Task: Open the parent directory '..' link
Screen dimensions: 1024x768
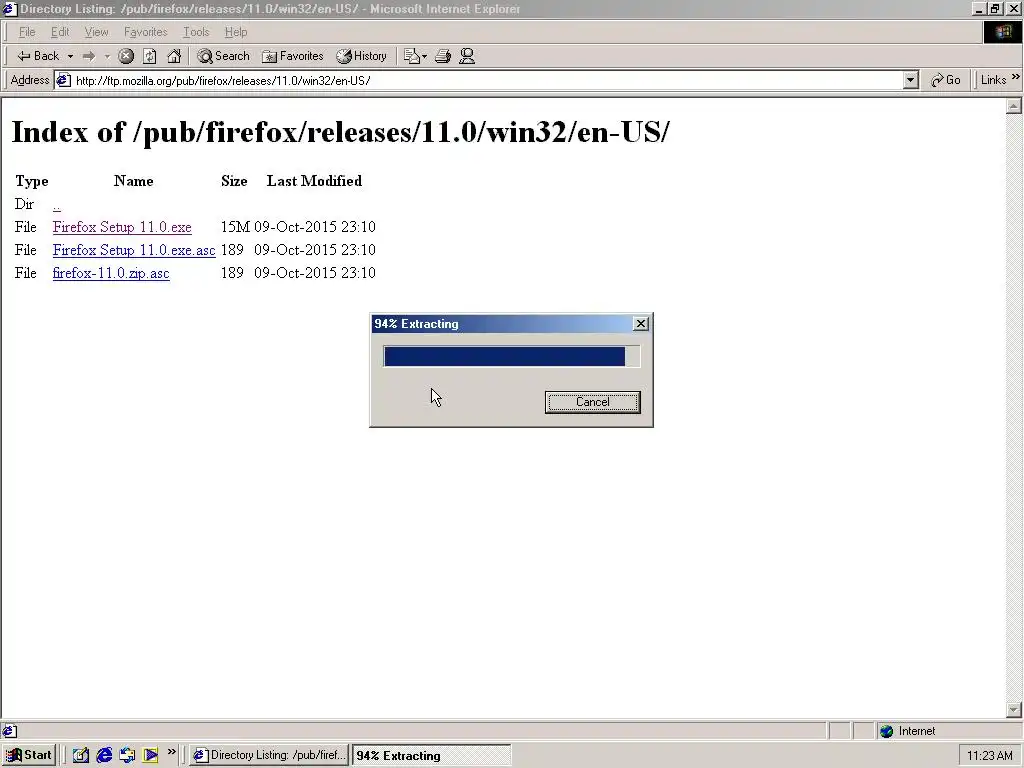Action: [x=57, y=204]
